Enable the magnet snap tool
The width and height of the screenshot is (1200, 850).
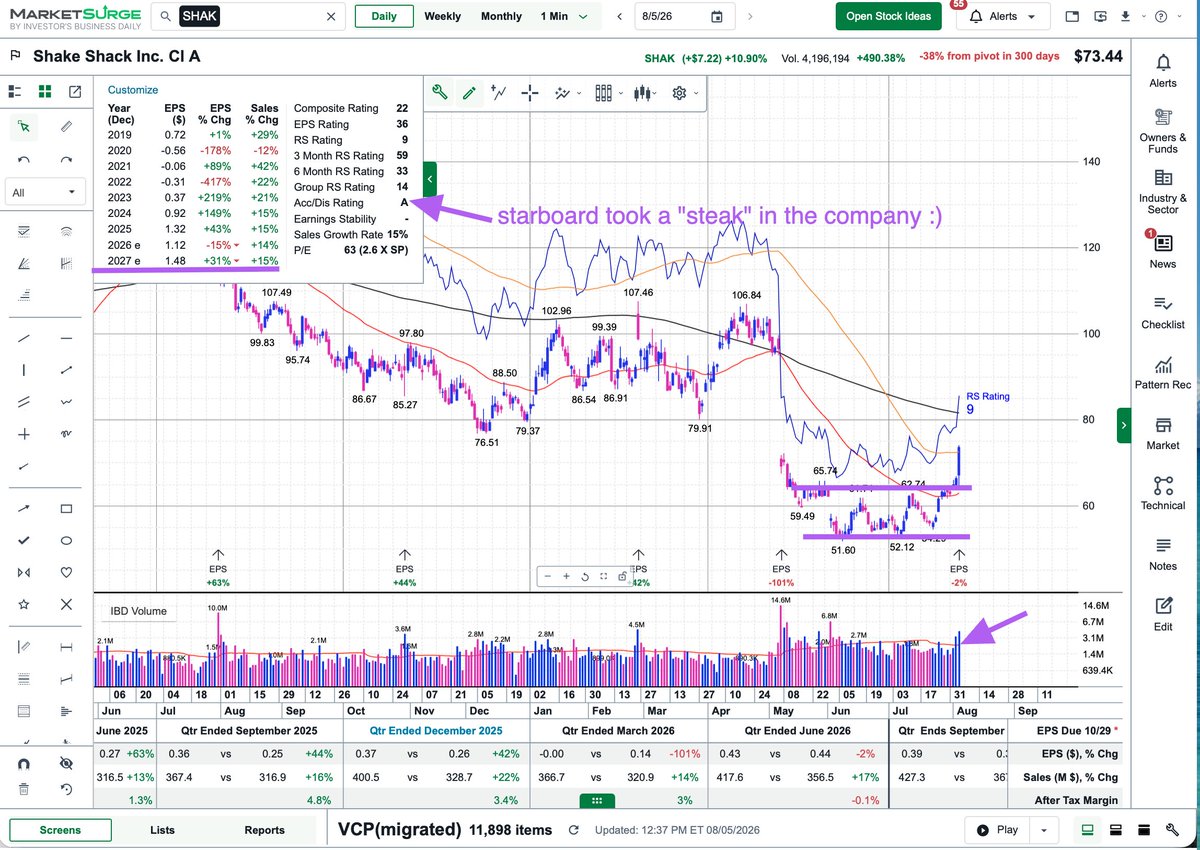[x=24, y=762]
